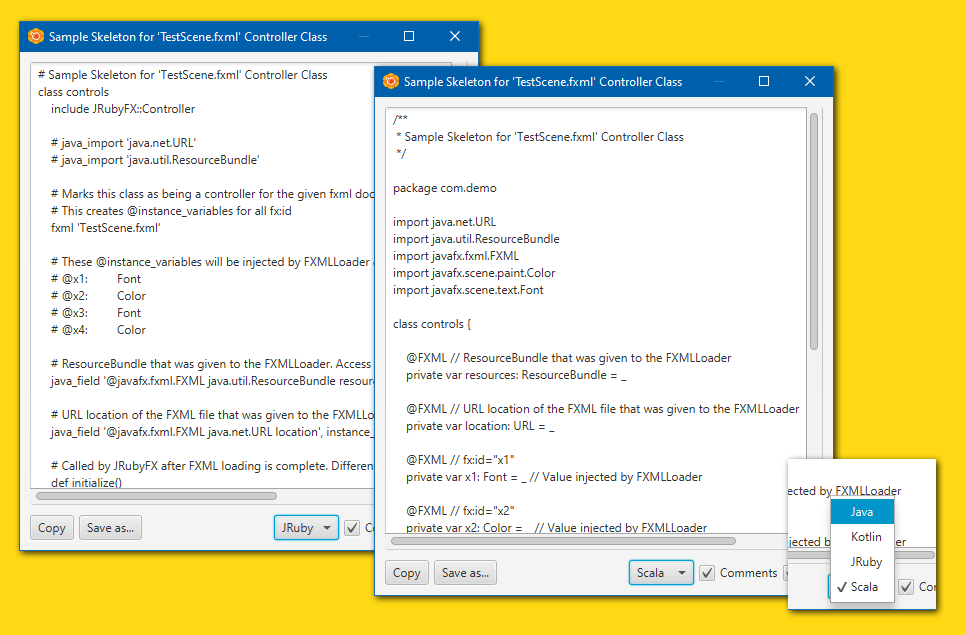The height and width of the screenshot is (635, 966).
Task: Copy the Scala skeleton code
Action: (x=407, y=573)
